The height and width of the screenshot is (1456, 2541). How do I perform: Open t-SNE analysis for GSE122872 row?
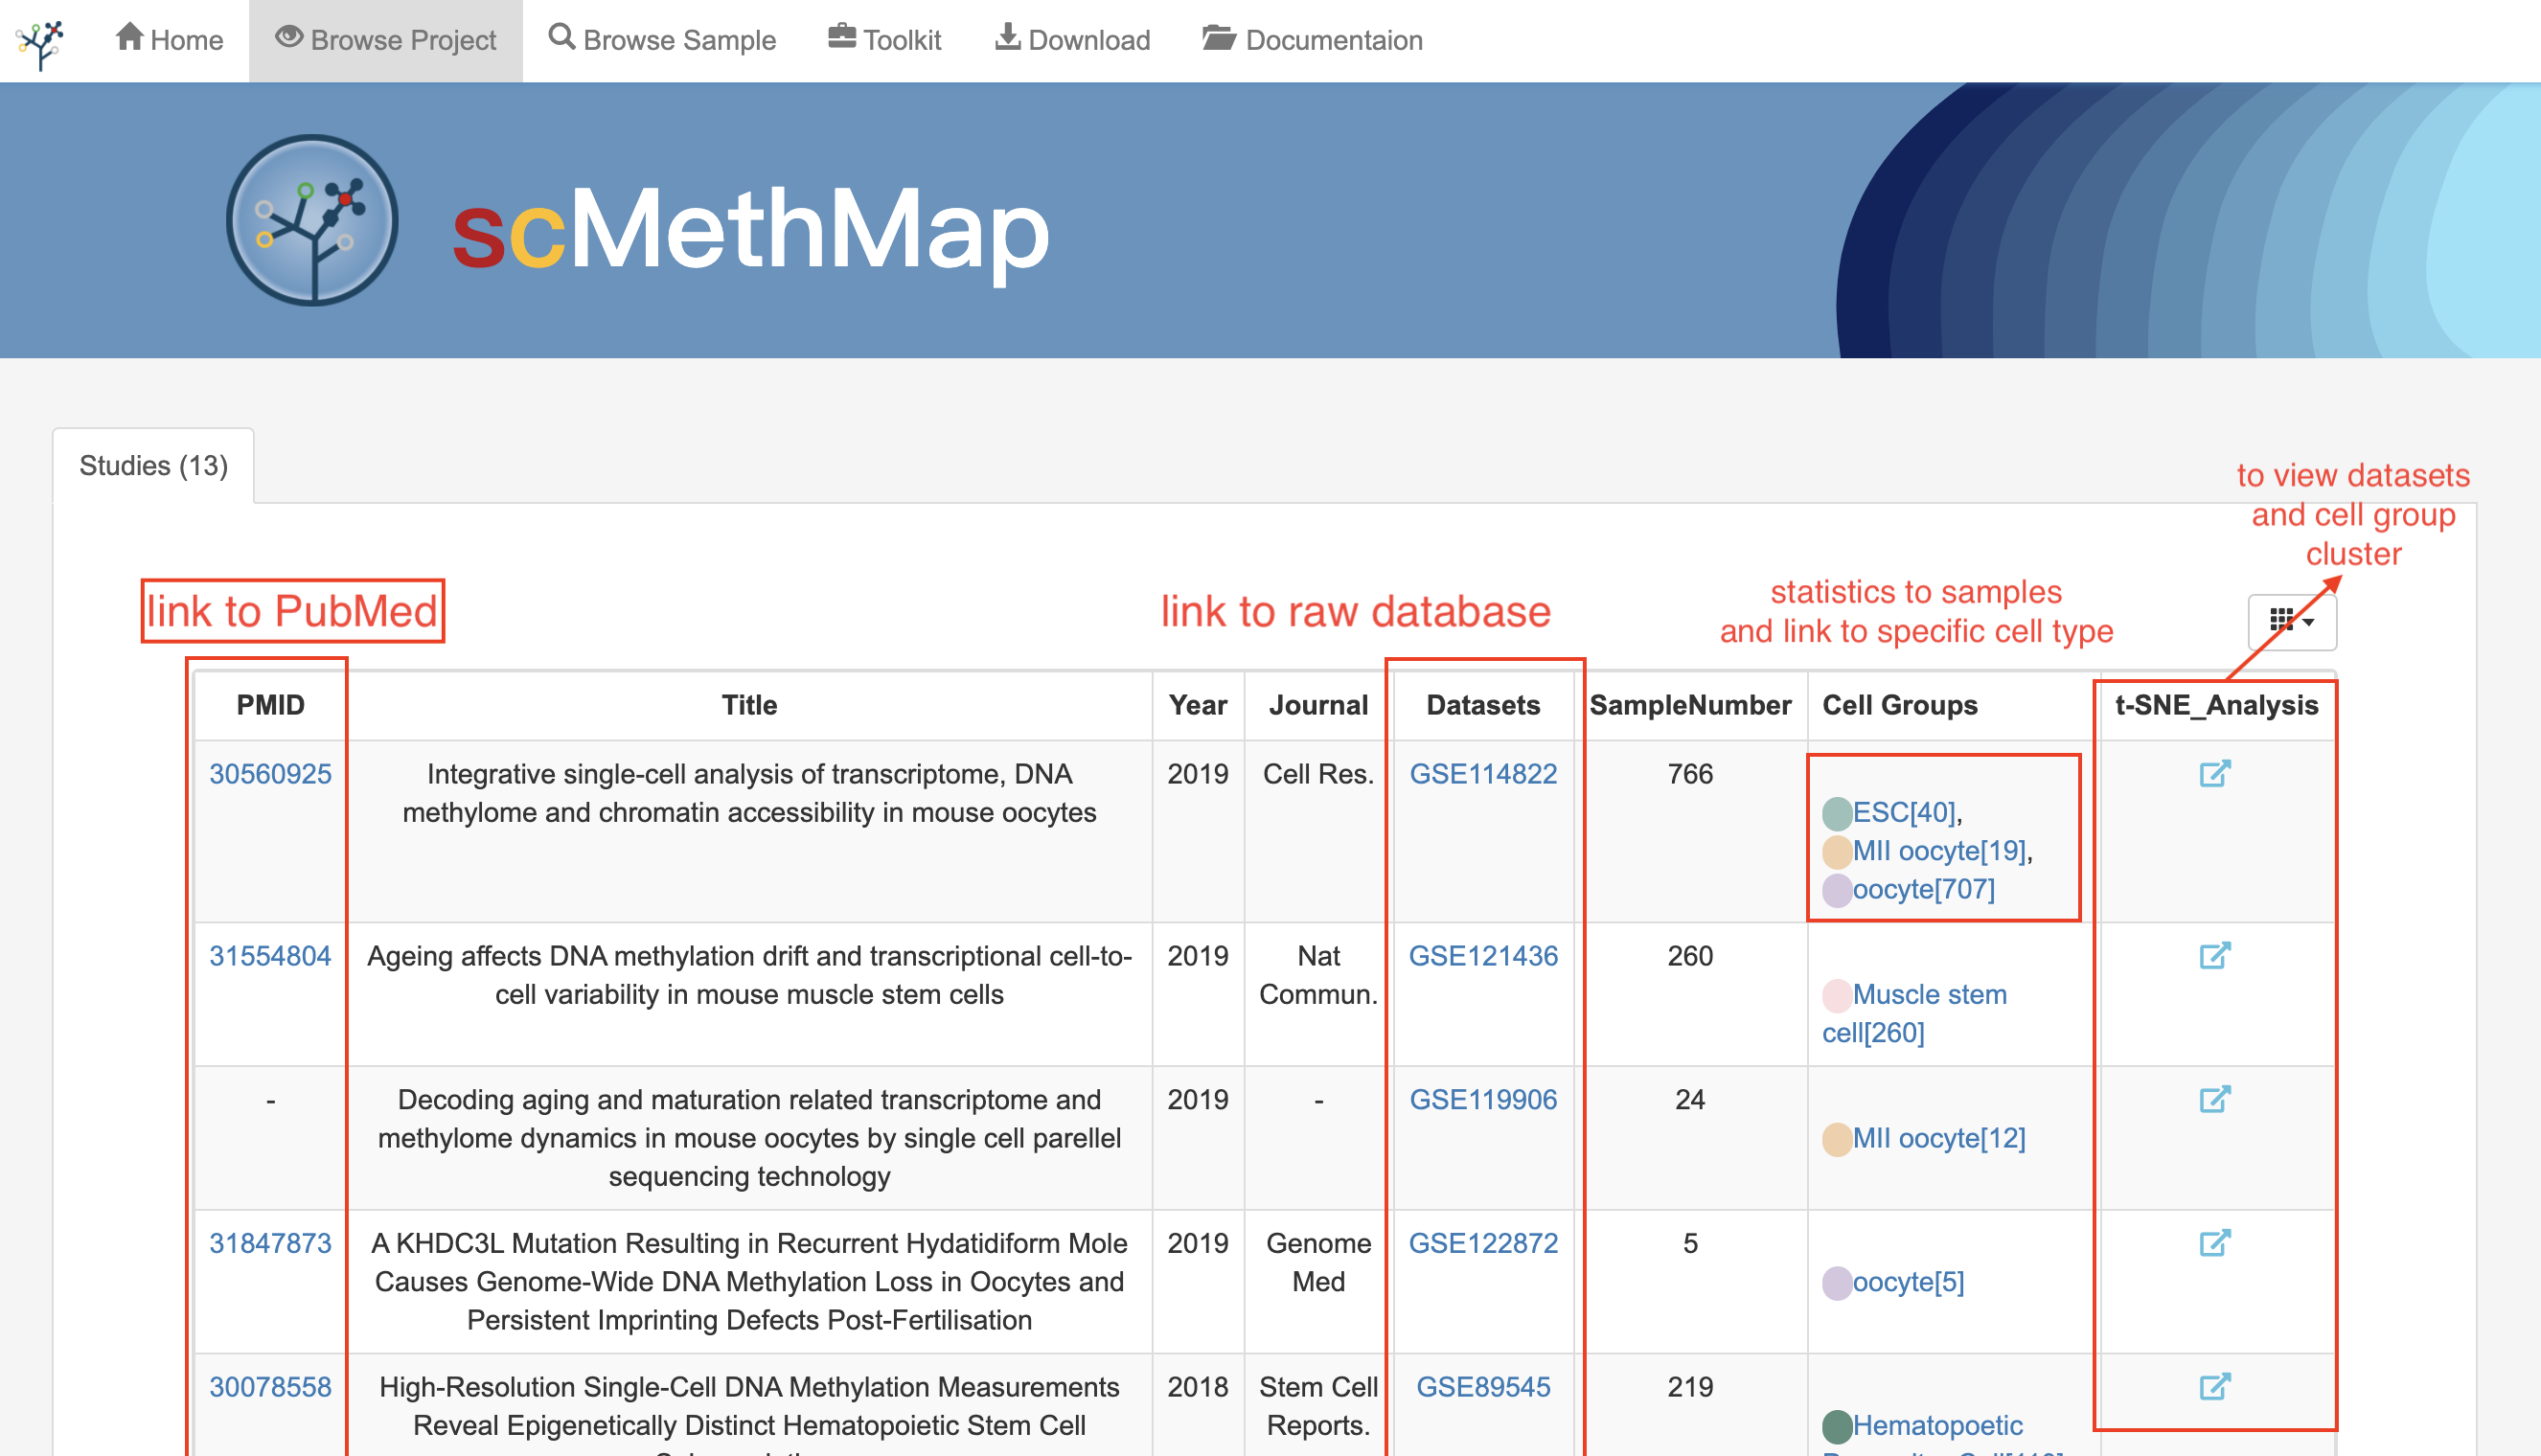(x=2214, y=1243)
